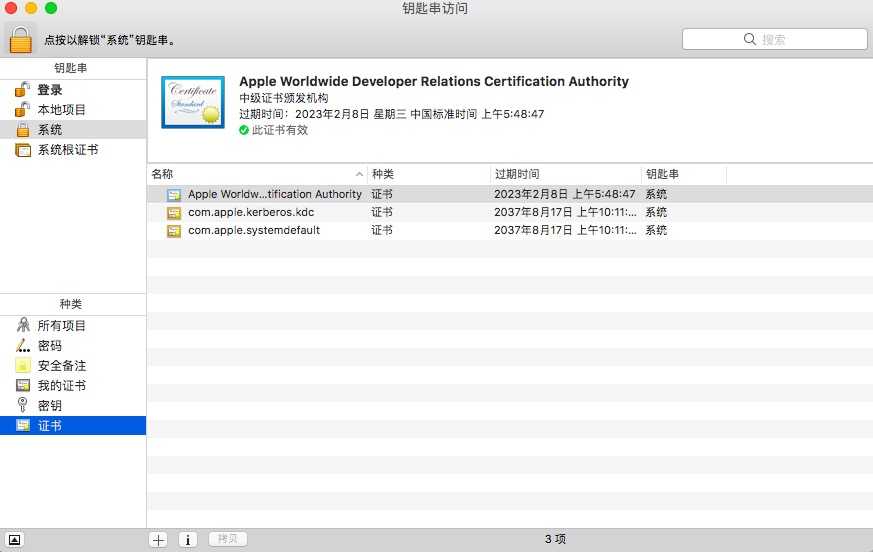Select the 系统 keychain

click(73, 130)
